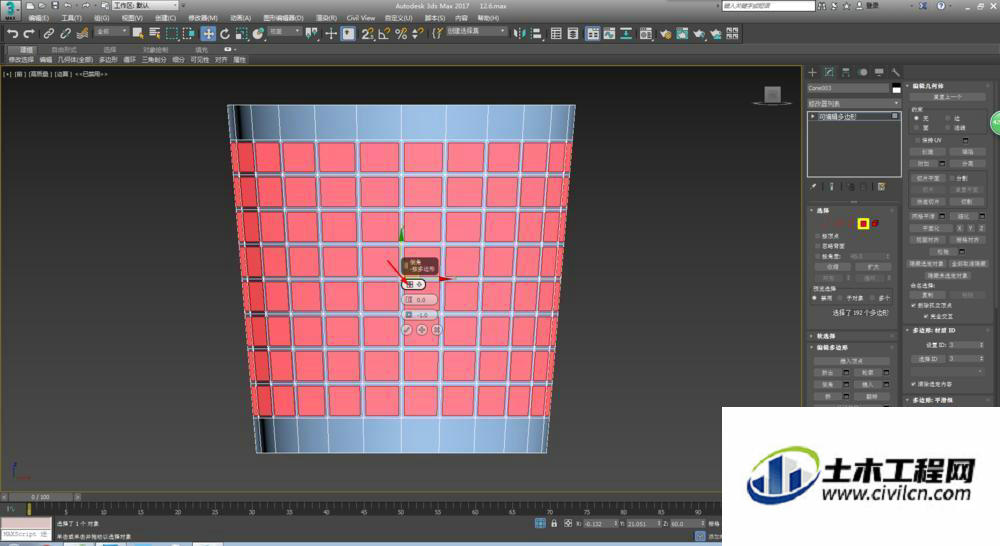Toggle the 保持UV checkbox
The width and height of the screenshot is (1000, 546).
click(918, 140)
